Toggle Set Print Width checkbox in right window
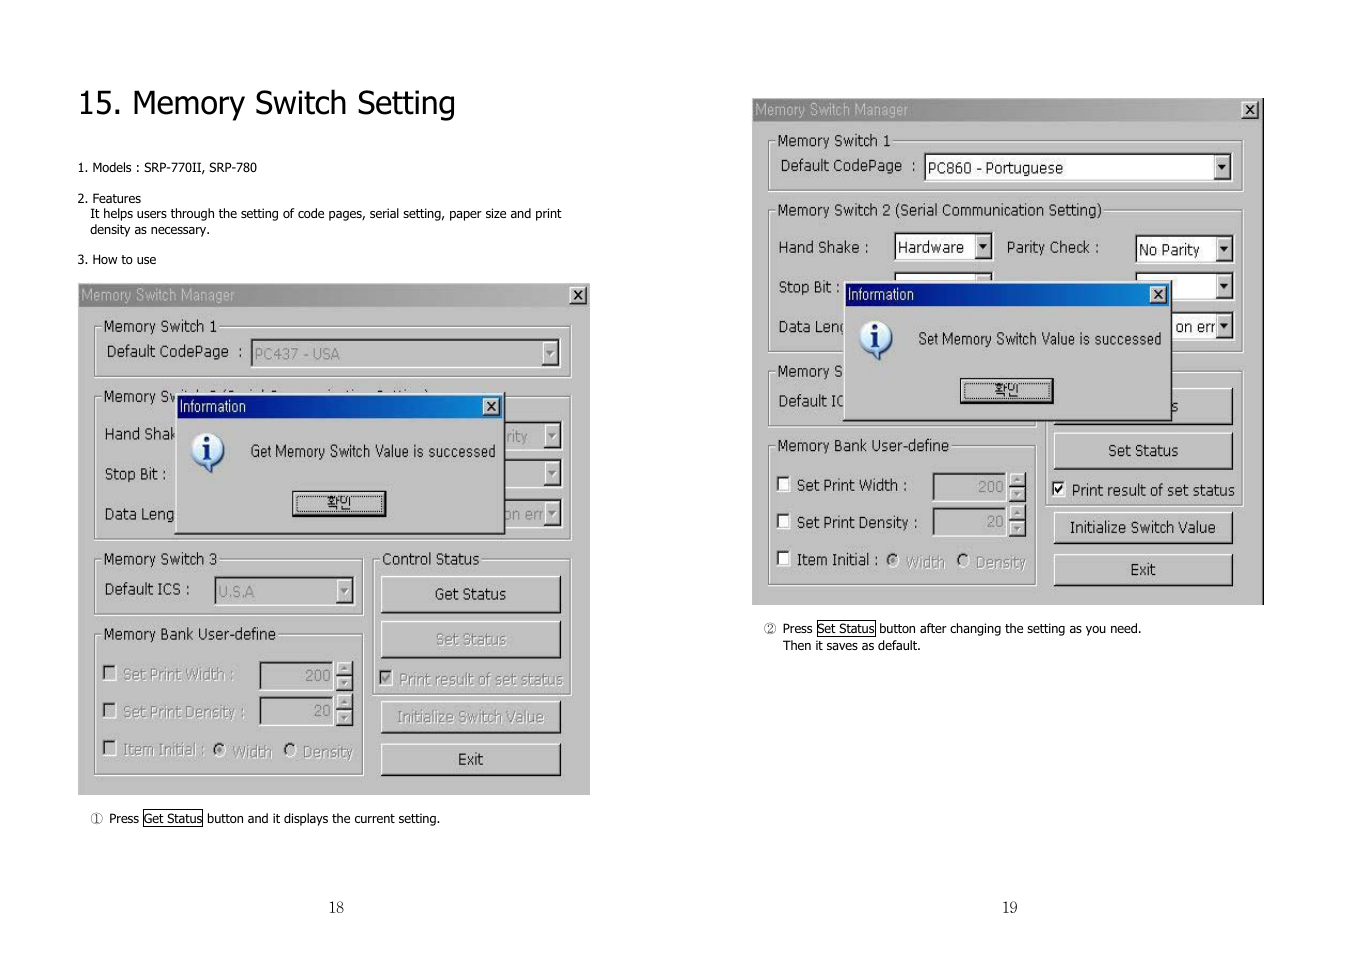 click(784, 484)
